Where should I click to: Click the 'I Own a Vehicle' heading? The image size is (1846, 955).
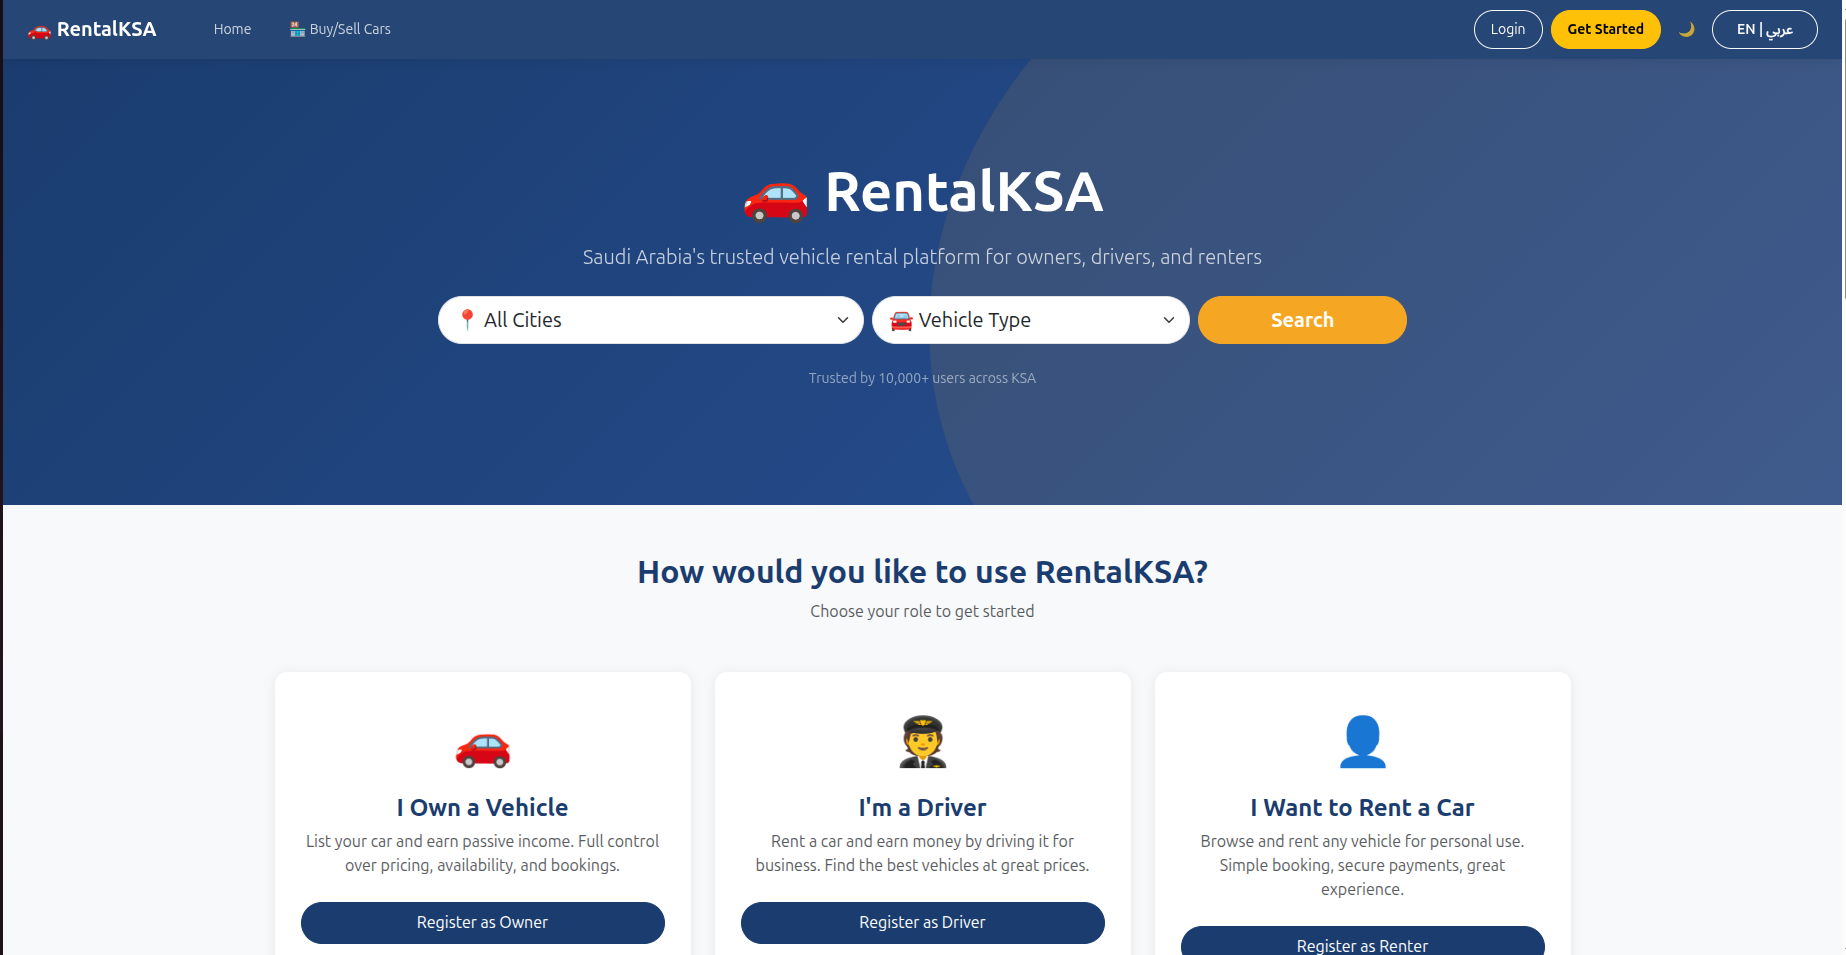pyautogui.click(x=482, y=807)
